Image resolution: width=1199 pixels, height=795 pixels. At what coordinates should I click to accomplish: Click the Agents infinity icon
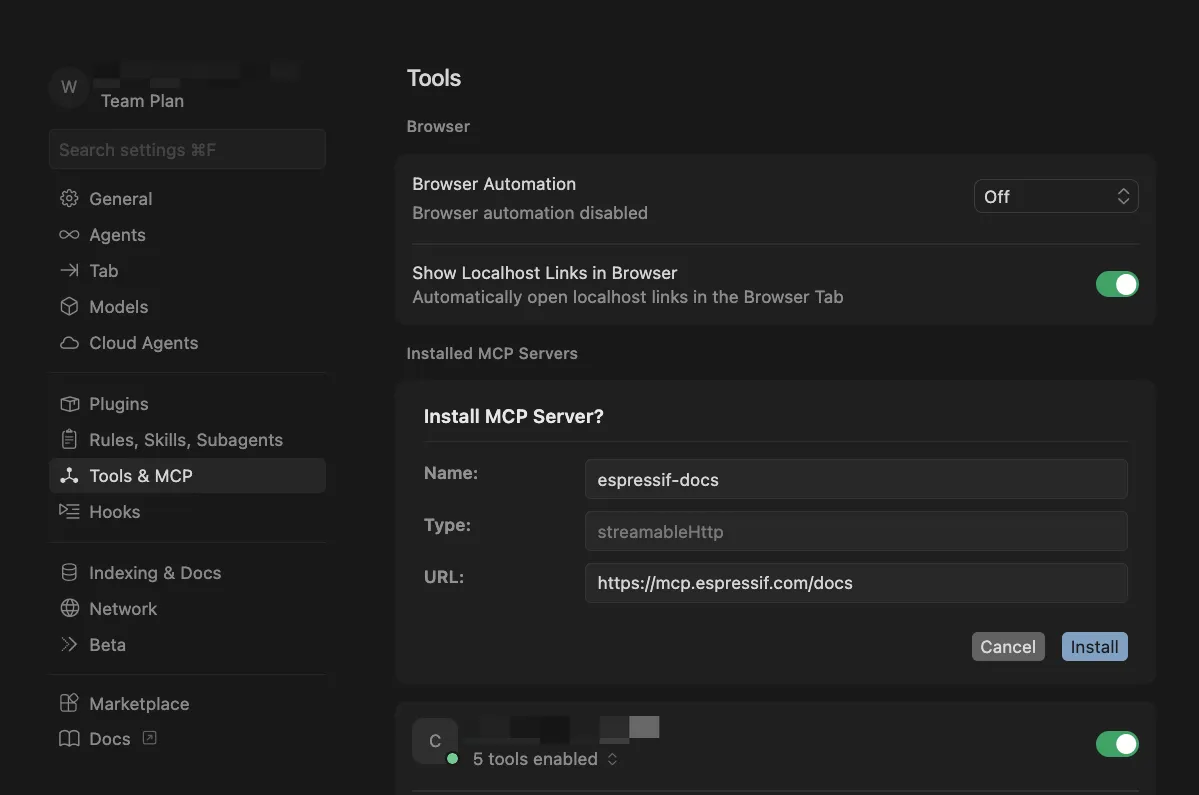click(69, 235)
